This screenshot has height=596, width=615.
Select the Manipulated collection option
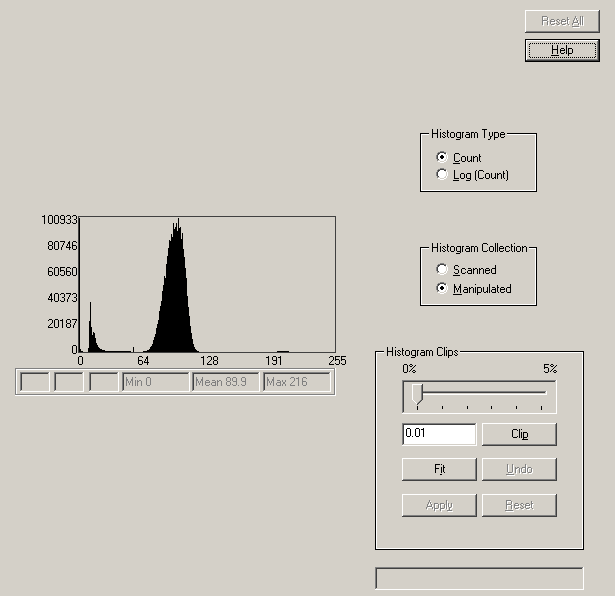click(442, 289)
